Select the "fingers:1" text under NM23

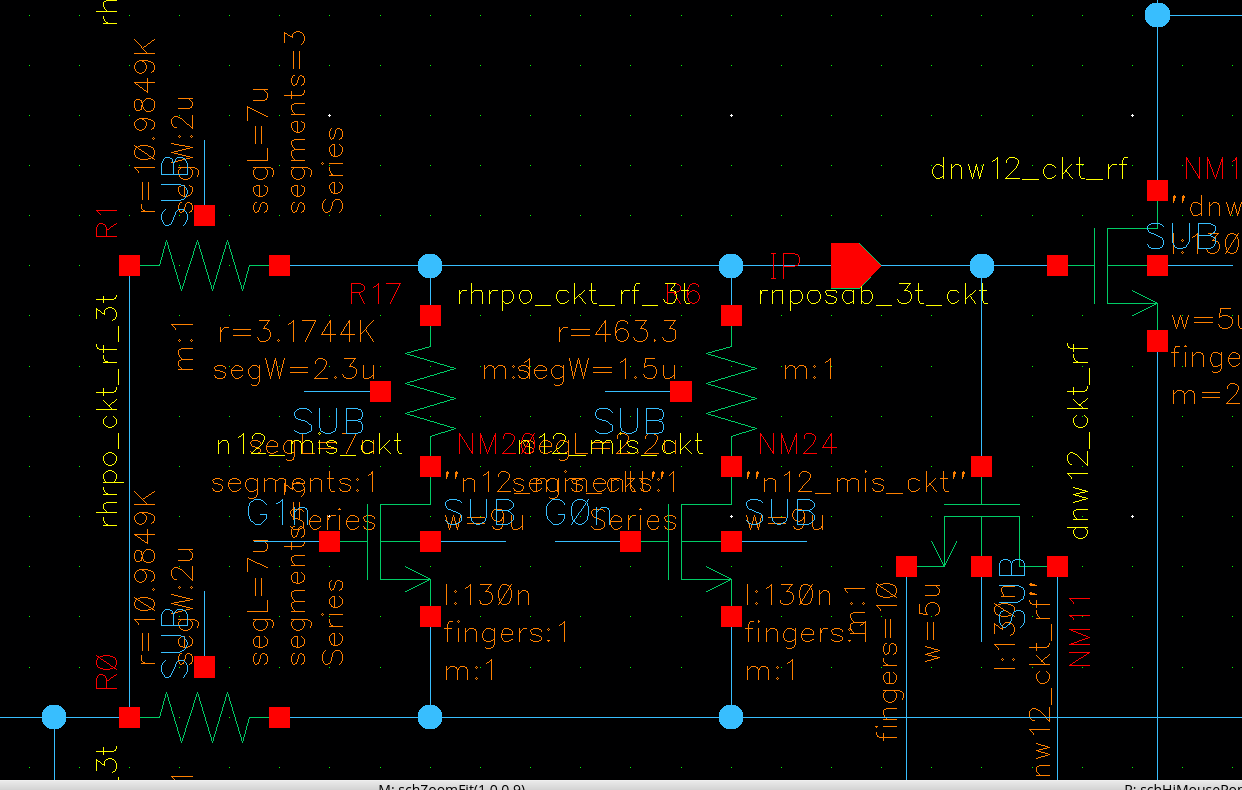coord(506,633)
